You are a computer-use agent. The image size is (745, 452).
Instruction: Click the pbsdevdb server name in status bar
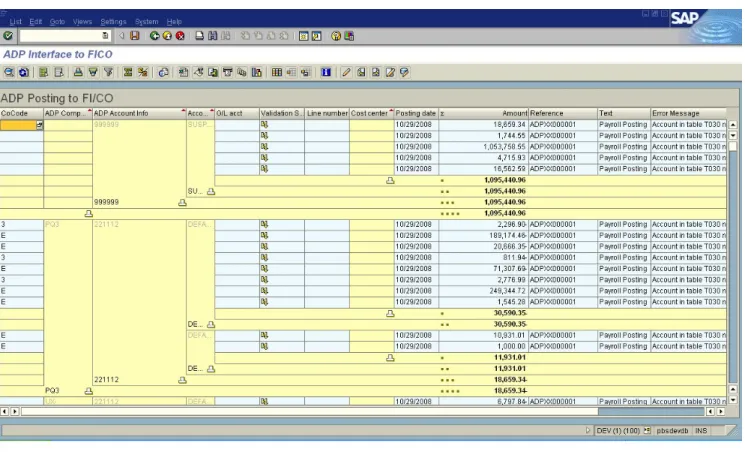click(672, 431)
